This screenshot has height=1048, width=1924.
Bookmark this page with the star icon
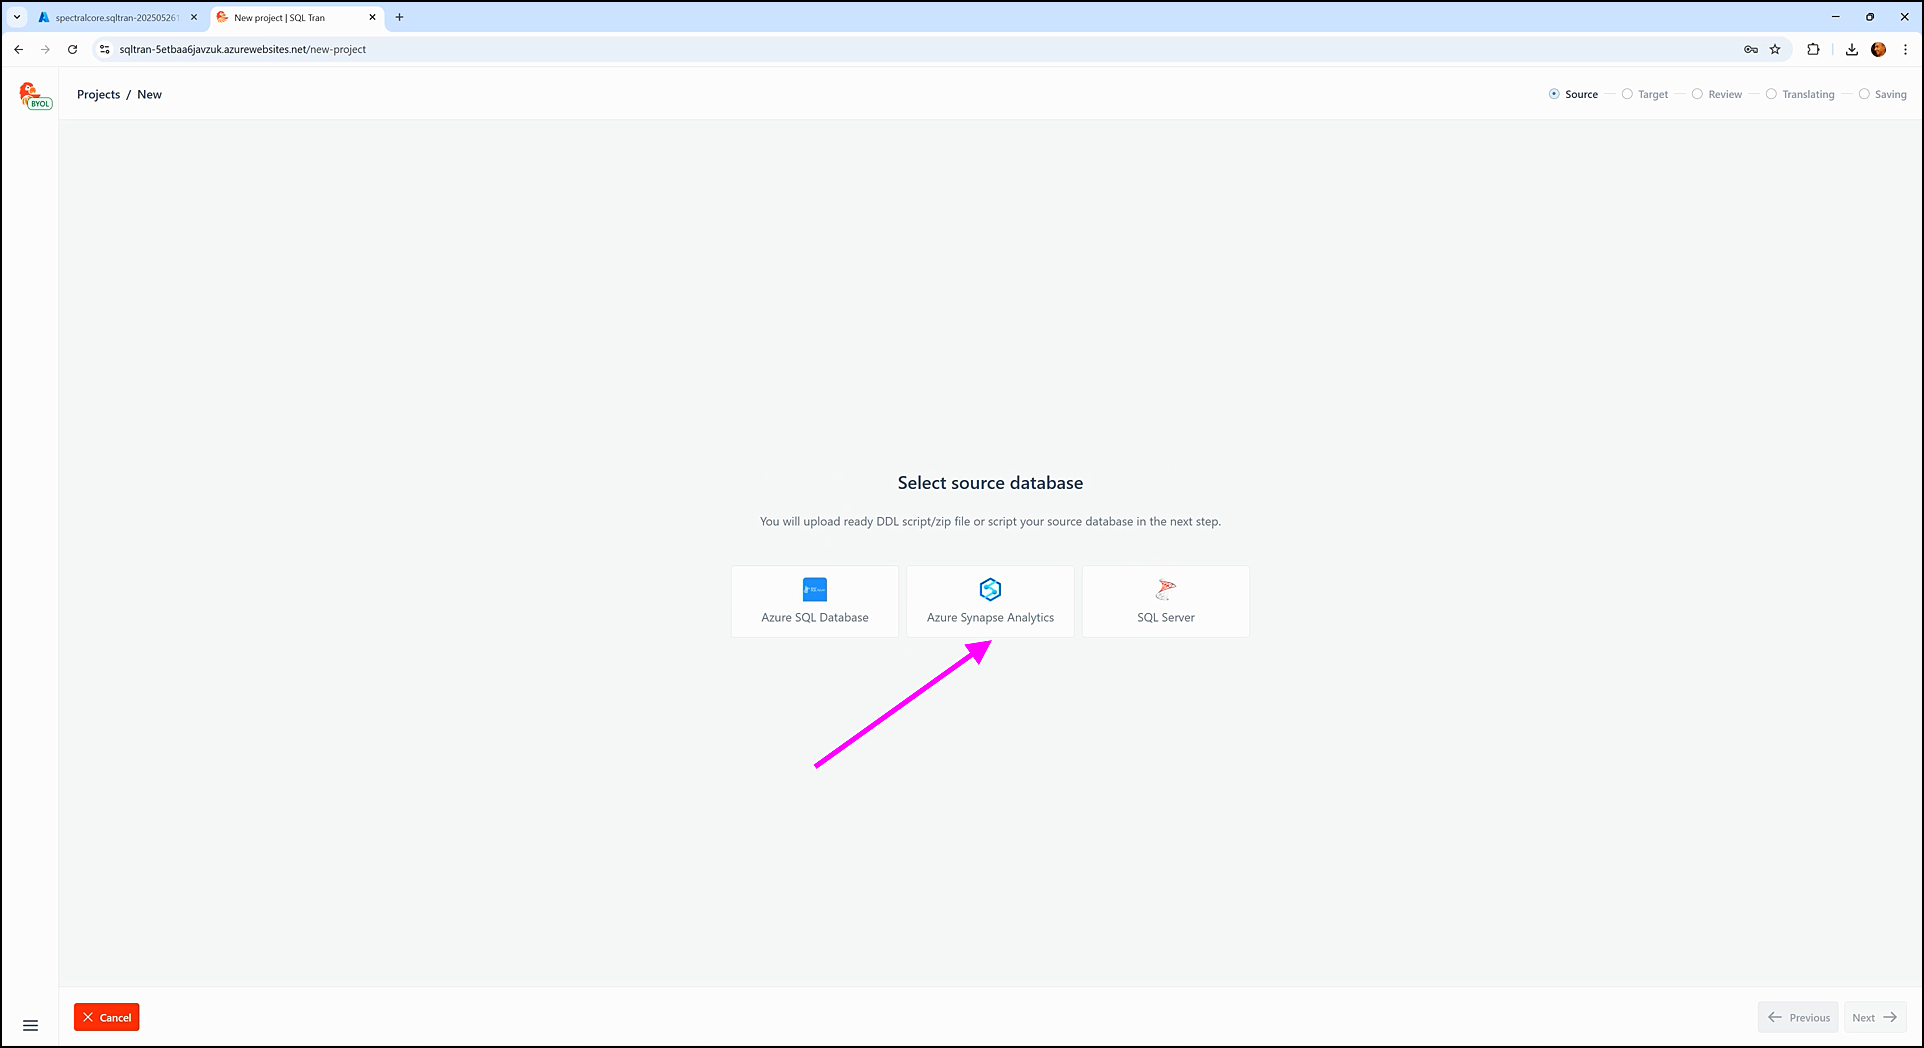coord(1775,49)
